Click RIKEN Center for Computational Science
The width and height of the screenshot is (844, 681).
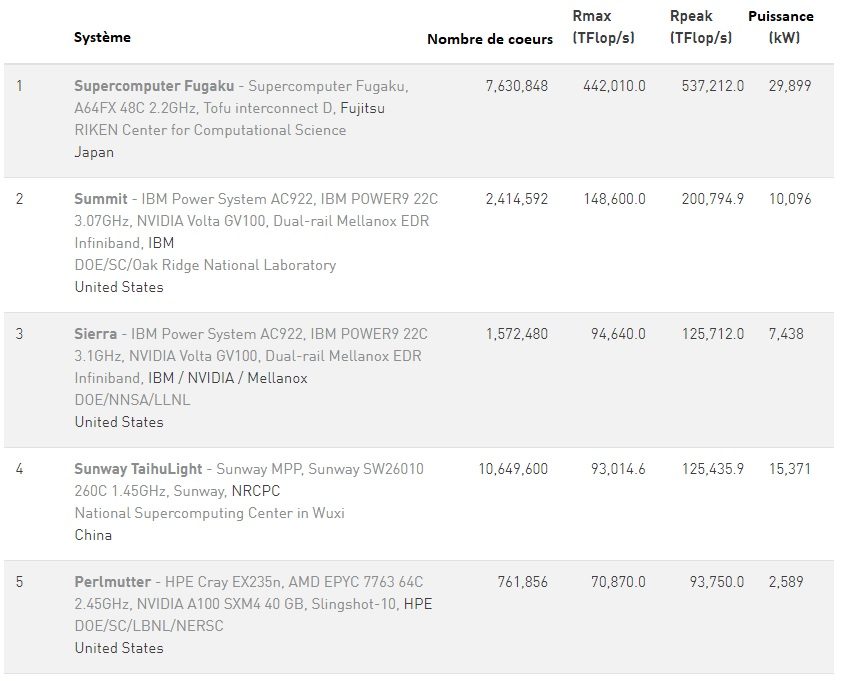point(210,130)
